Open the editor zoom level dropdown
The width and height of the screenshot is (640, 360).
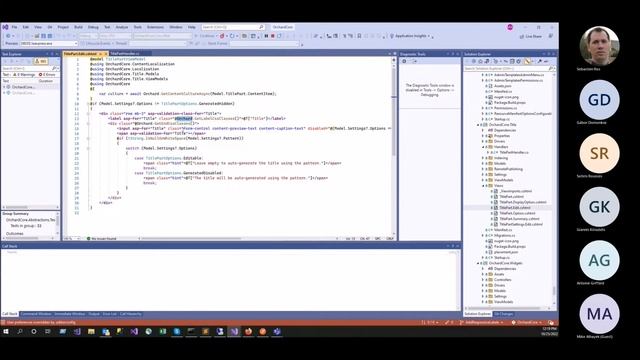pyautogui.click(x=73, y=238)
